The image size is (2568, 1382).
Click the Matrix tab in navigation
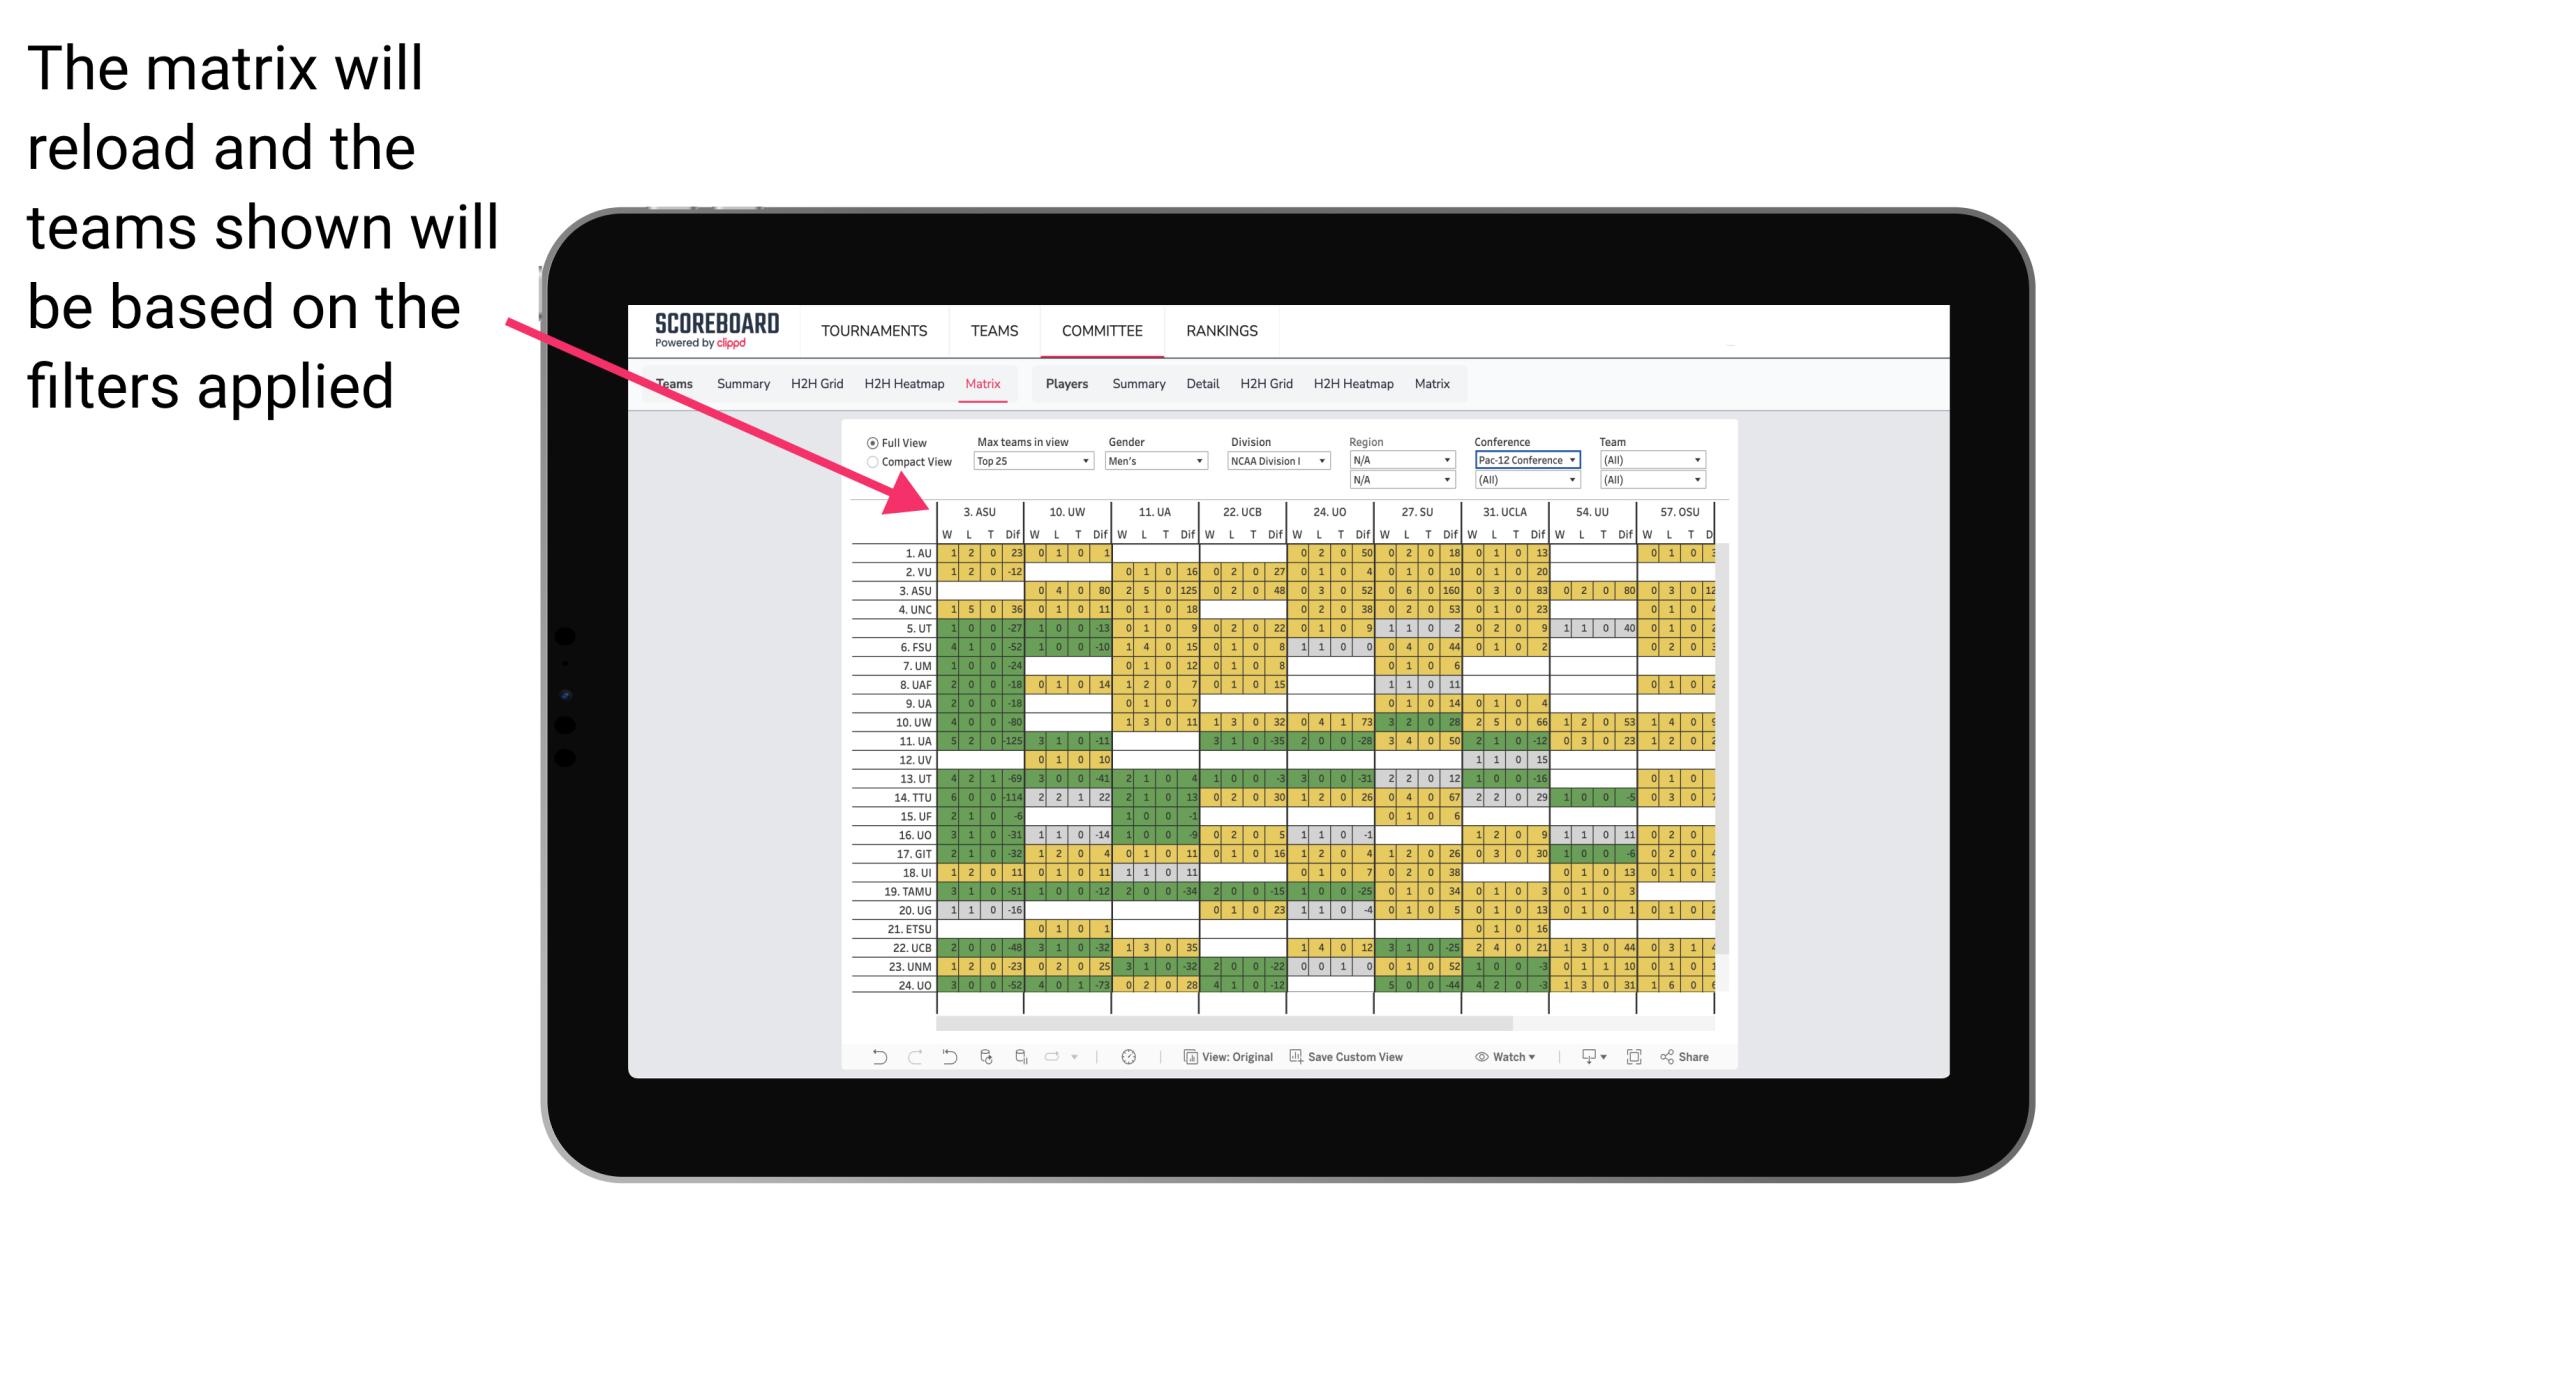click(x=984, y=383)
